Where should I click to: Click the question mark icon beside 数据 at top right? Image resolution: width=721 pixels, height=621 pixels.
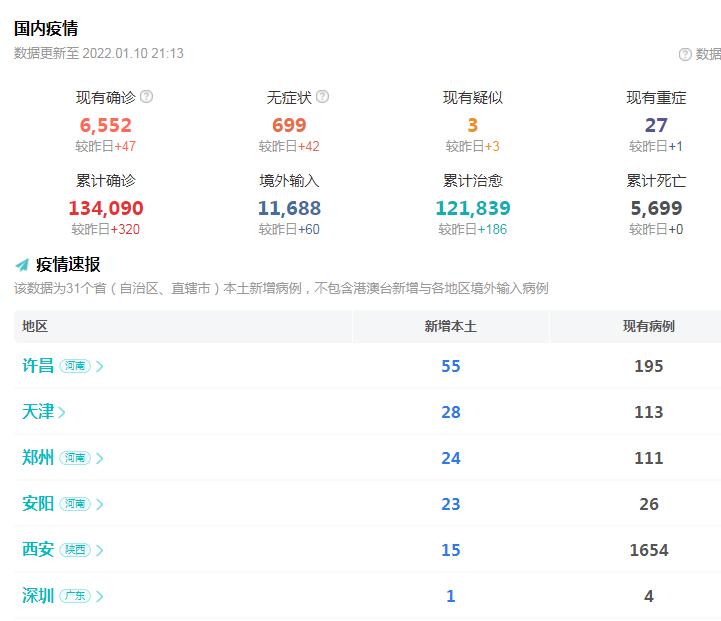click(685, 55)
